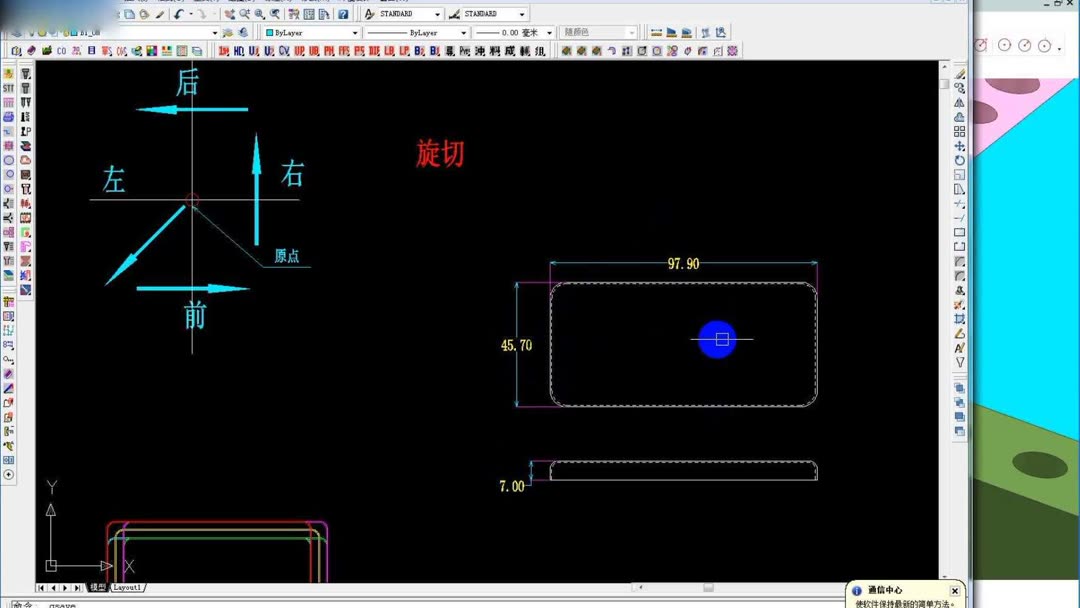
Task: Activate the Zoom Realtime magnifier tool
Action: tap(245, 13)
